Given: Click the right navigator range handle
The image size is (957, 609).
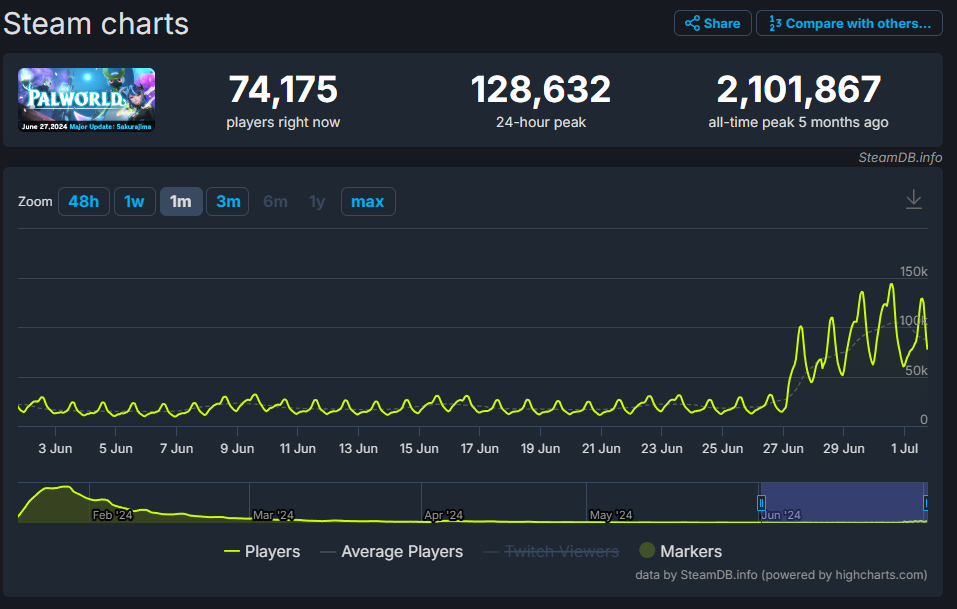Looking at the screenshot, I should tap(926, 502).
